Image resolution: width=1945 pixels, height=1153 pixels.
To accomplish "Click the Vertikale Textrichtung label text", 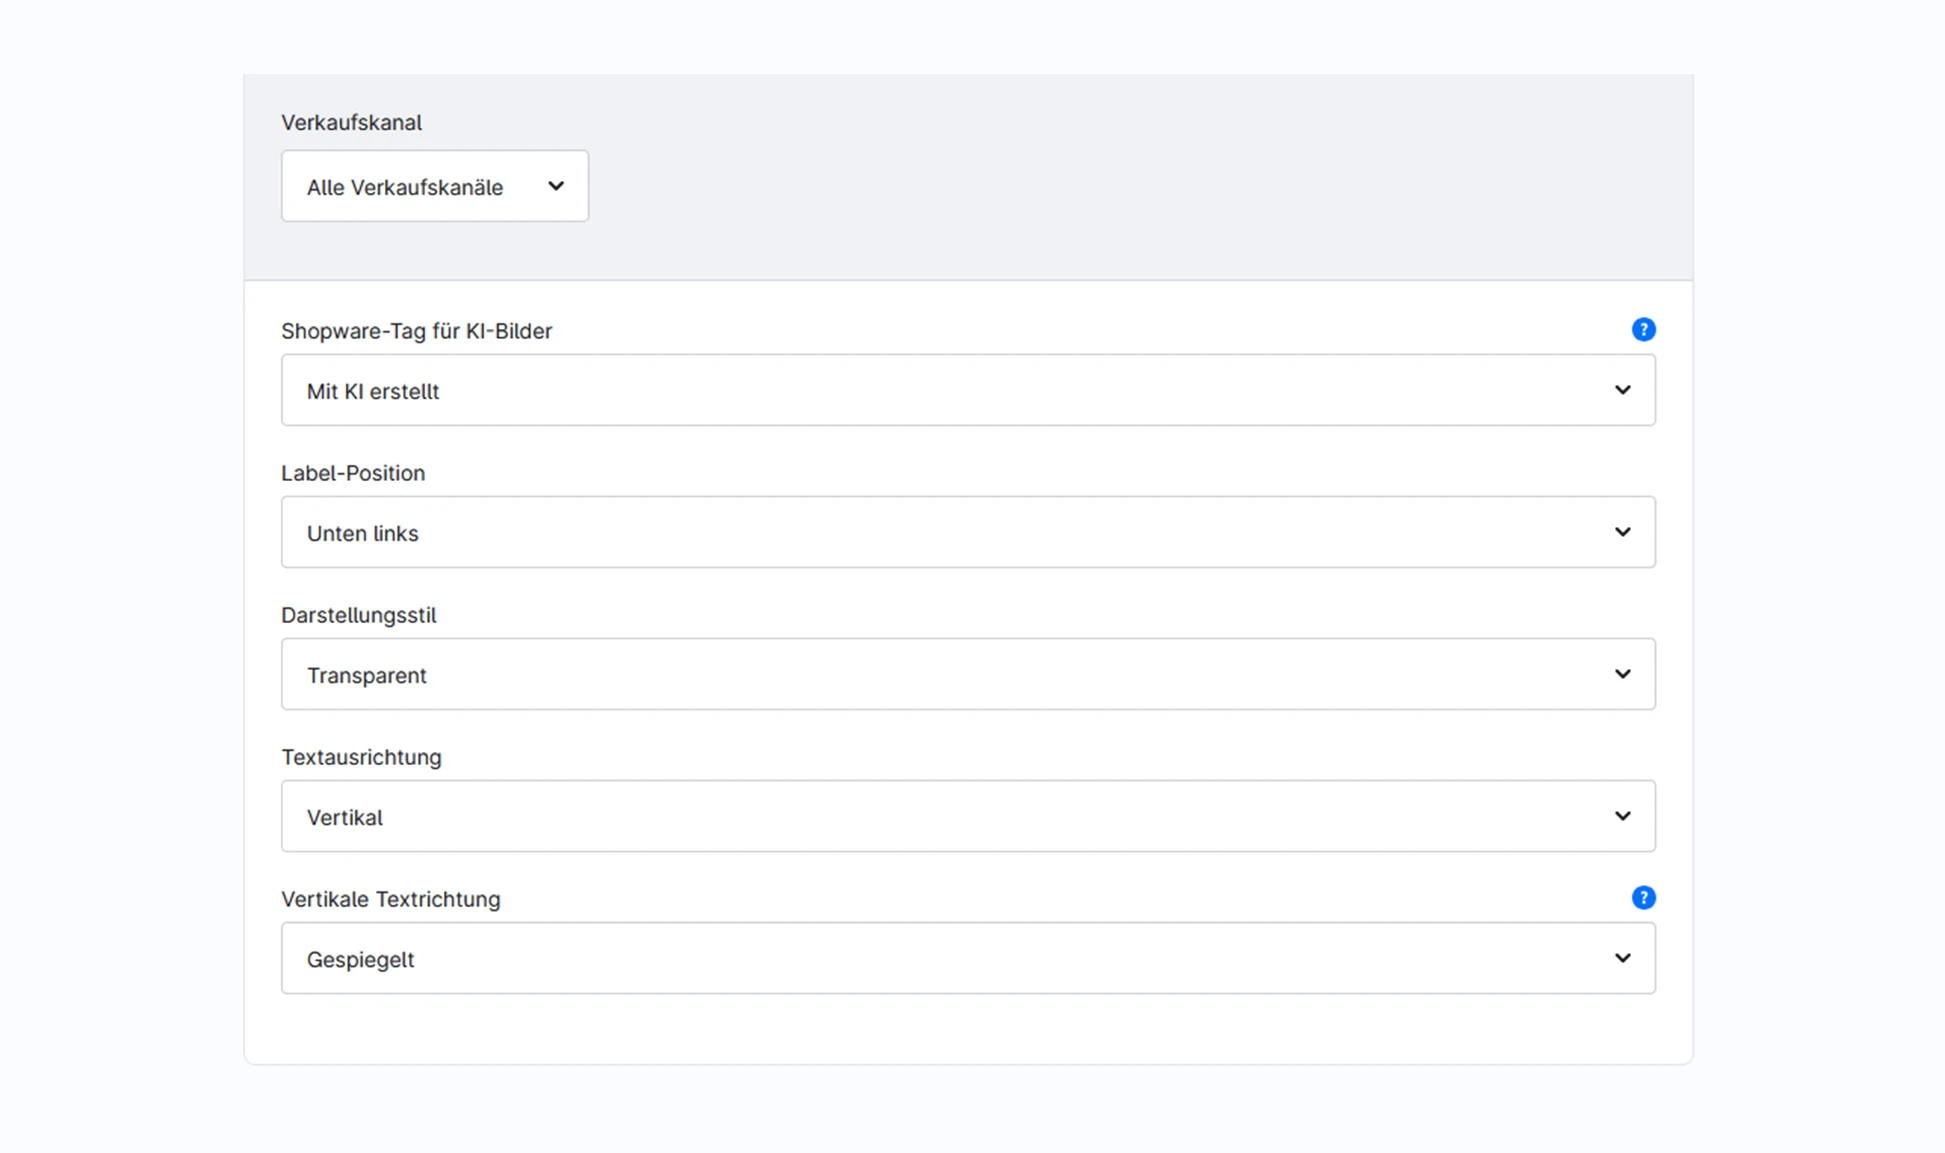I will 390,899.
